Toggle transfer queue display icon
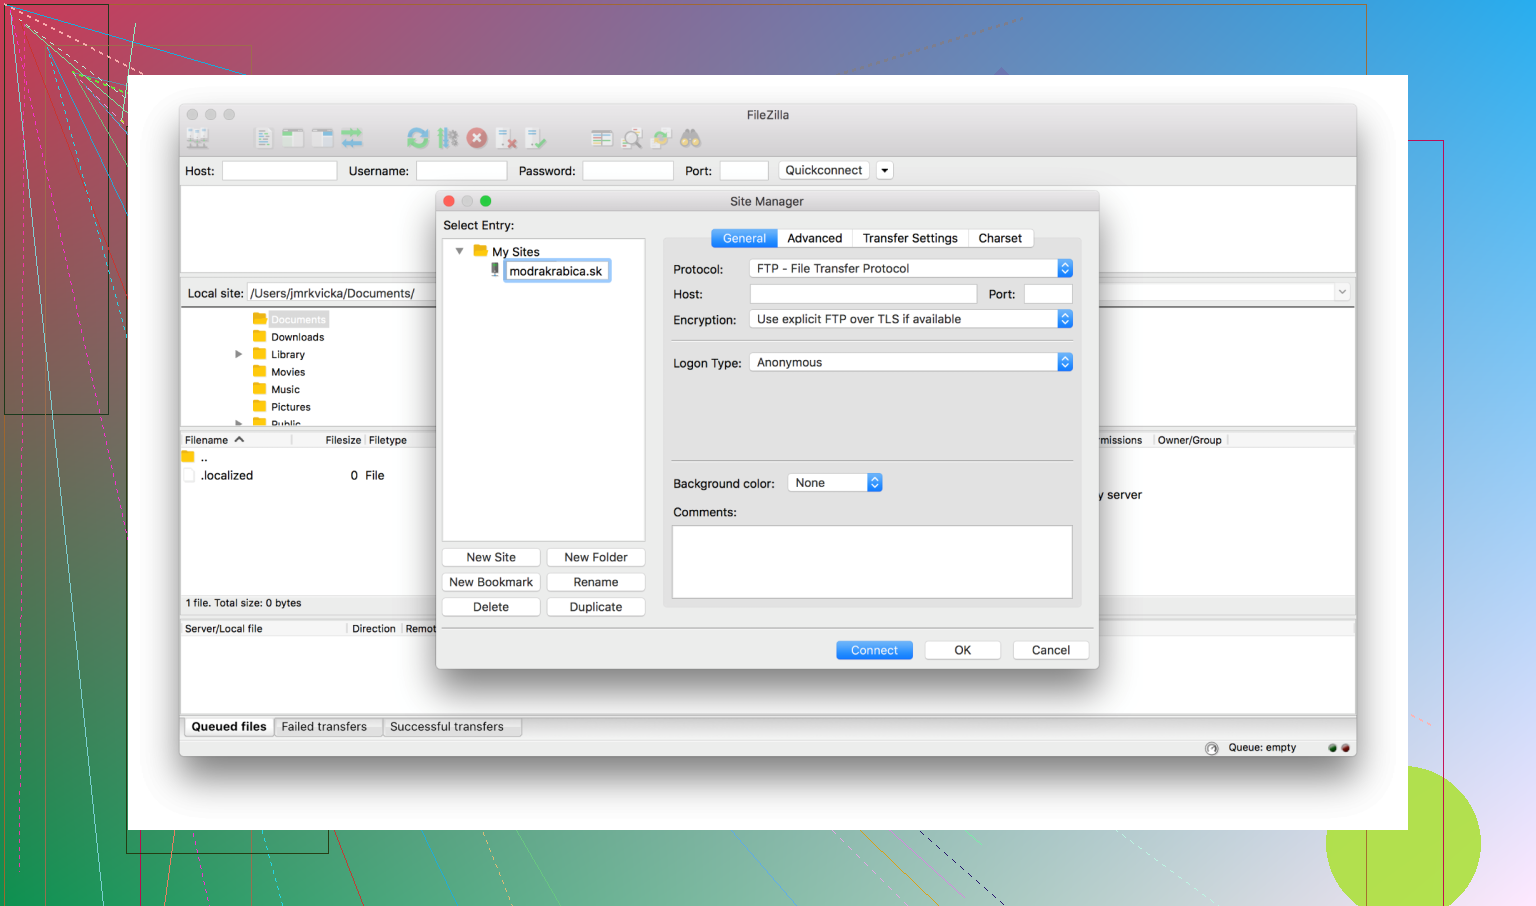This screenshot has height=906, width=1536. 352,139
